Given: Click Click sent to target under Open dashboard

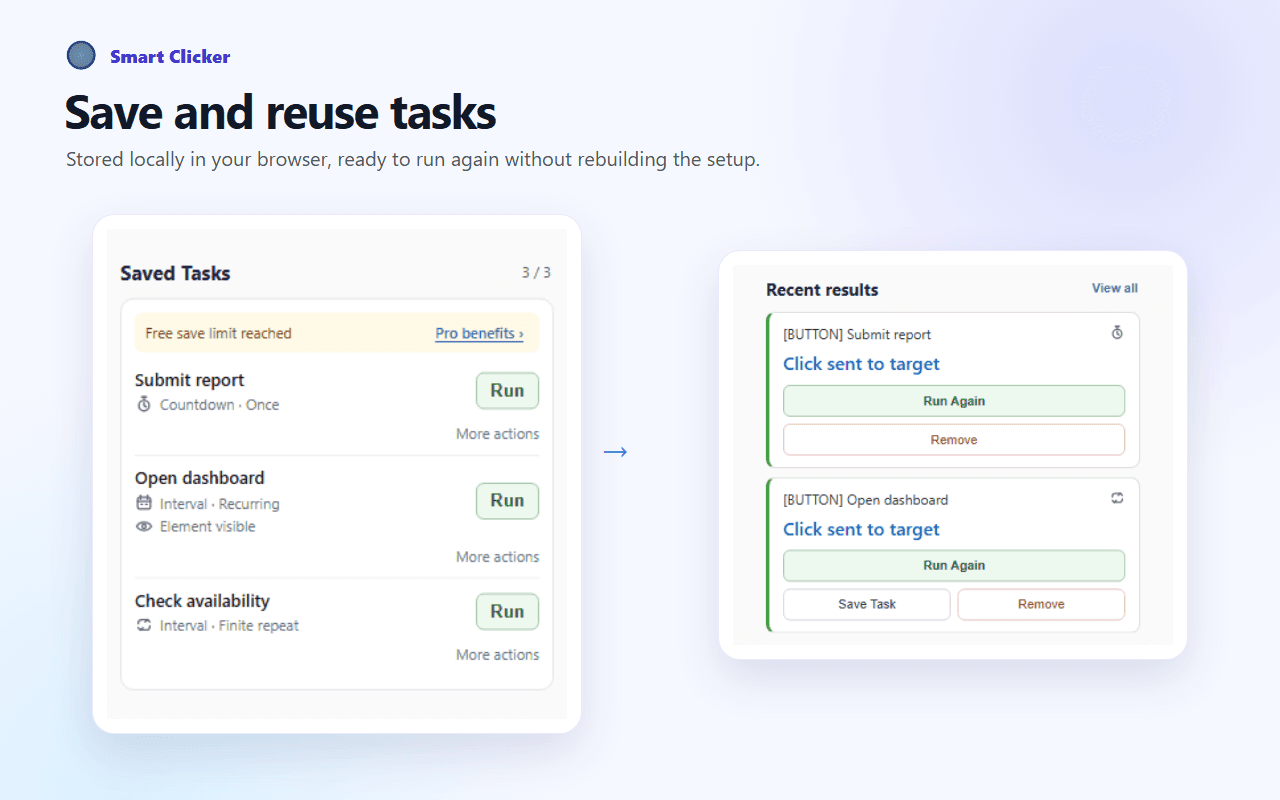Looking at the screenshot, I should (861, 530).
